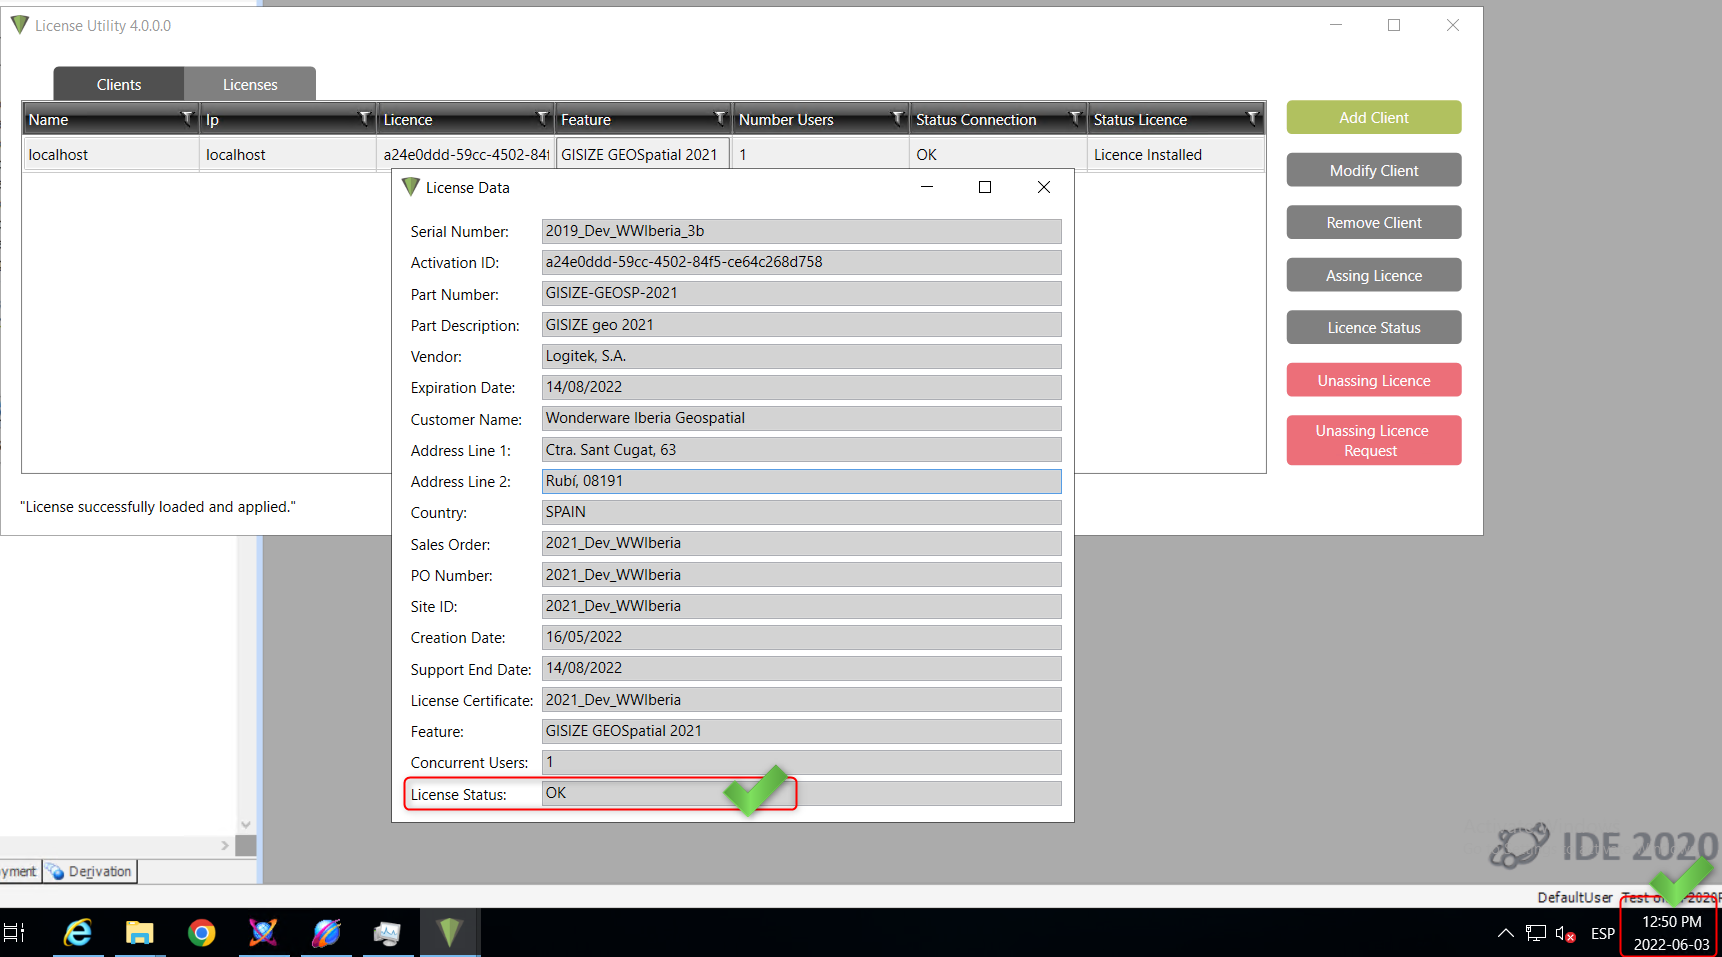Click the Add Client button
This screenshot has width=1722, height=957.
click(1374, 117)
